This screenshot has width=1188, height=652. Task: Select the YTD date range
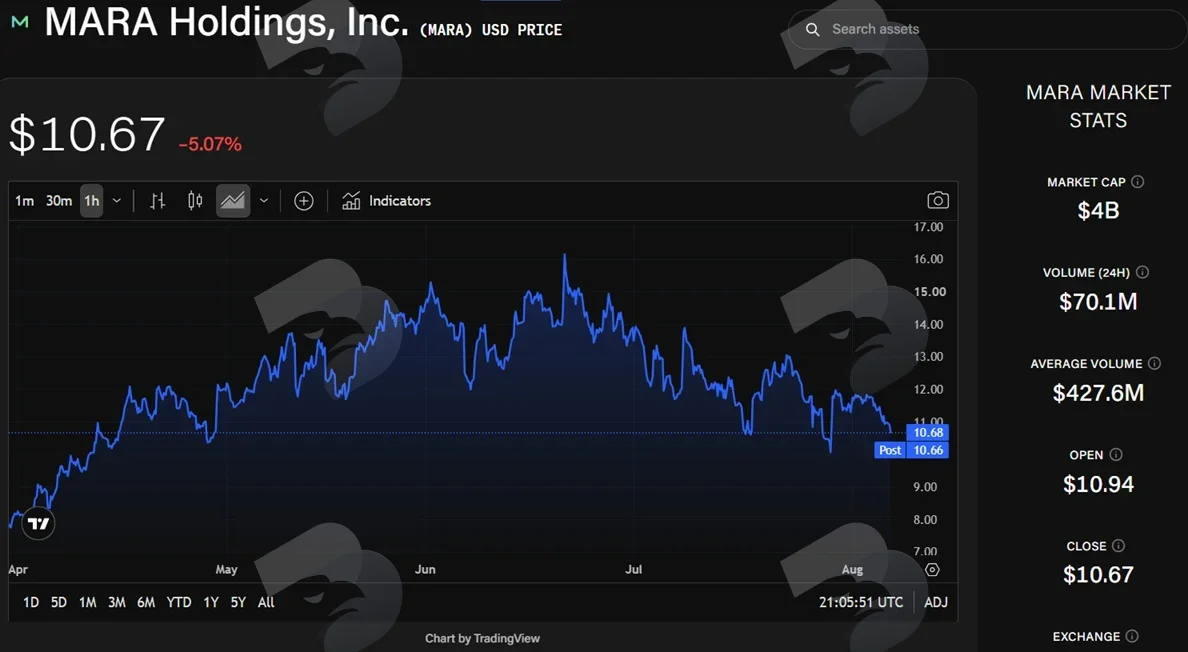(179, 602)
